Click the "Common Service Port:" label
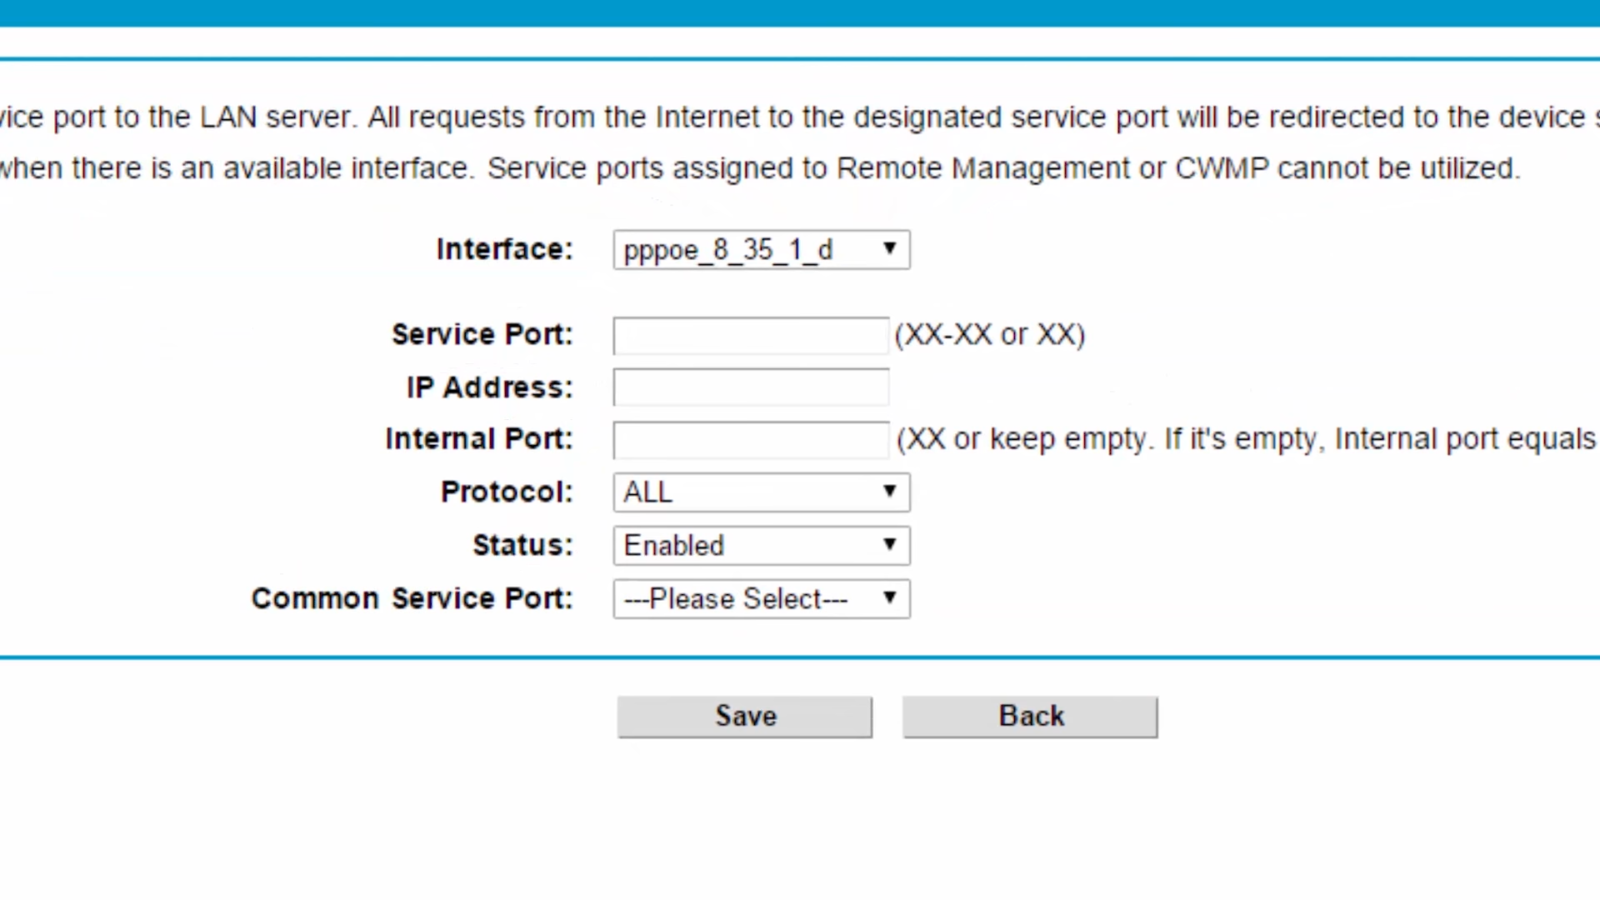The height and width of the screenshot is (900, 1600). [412, 598]
